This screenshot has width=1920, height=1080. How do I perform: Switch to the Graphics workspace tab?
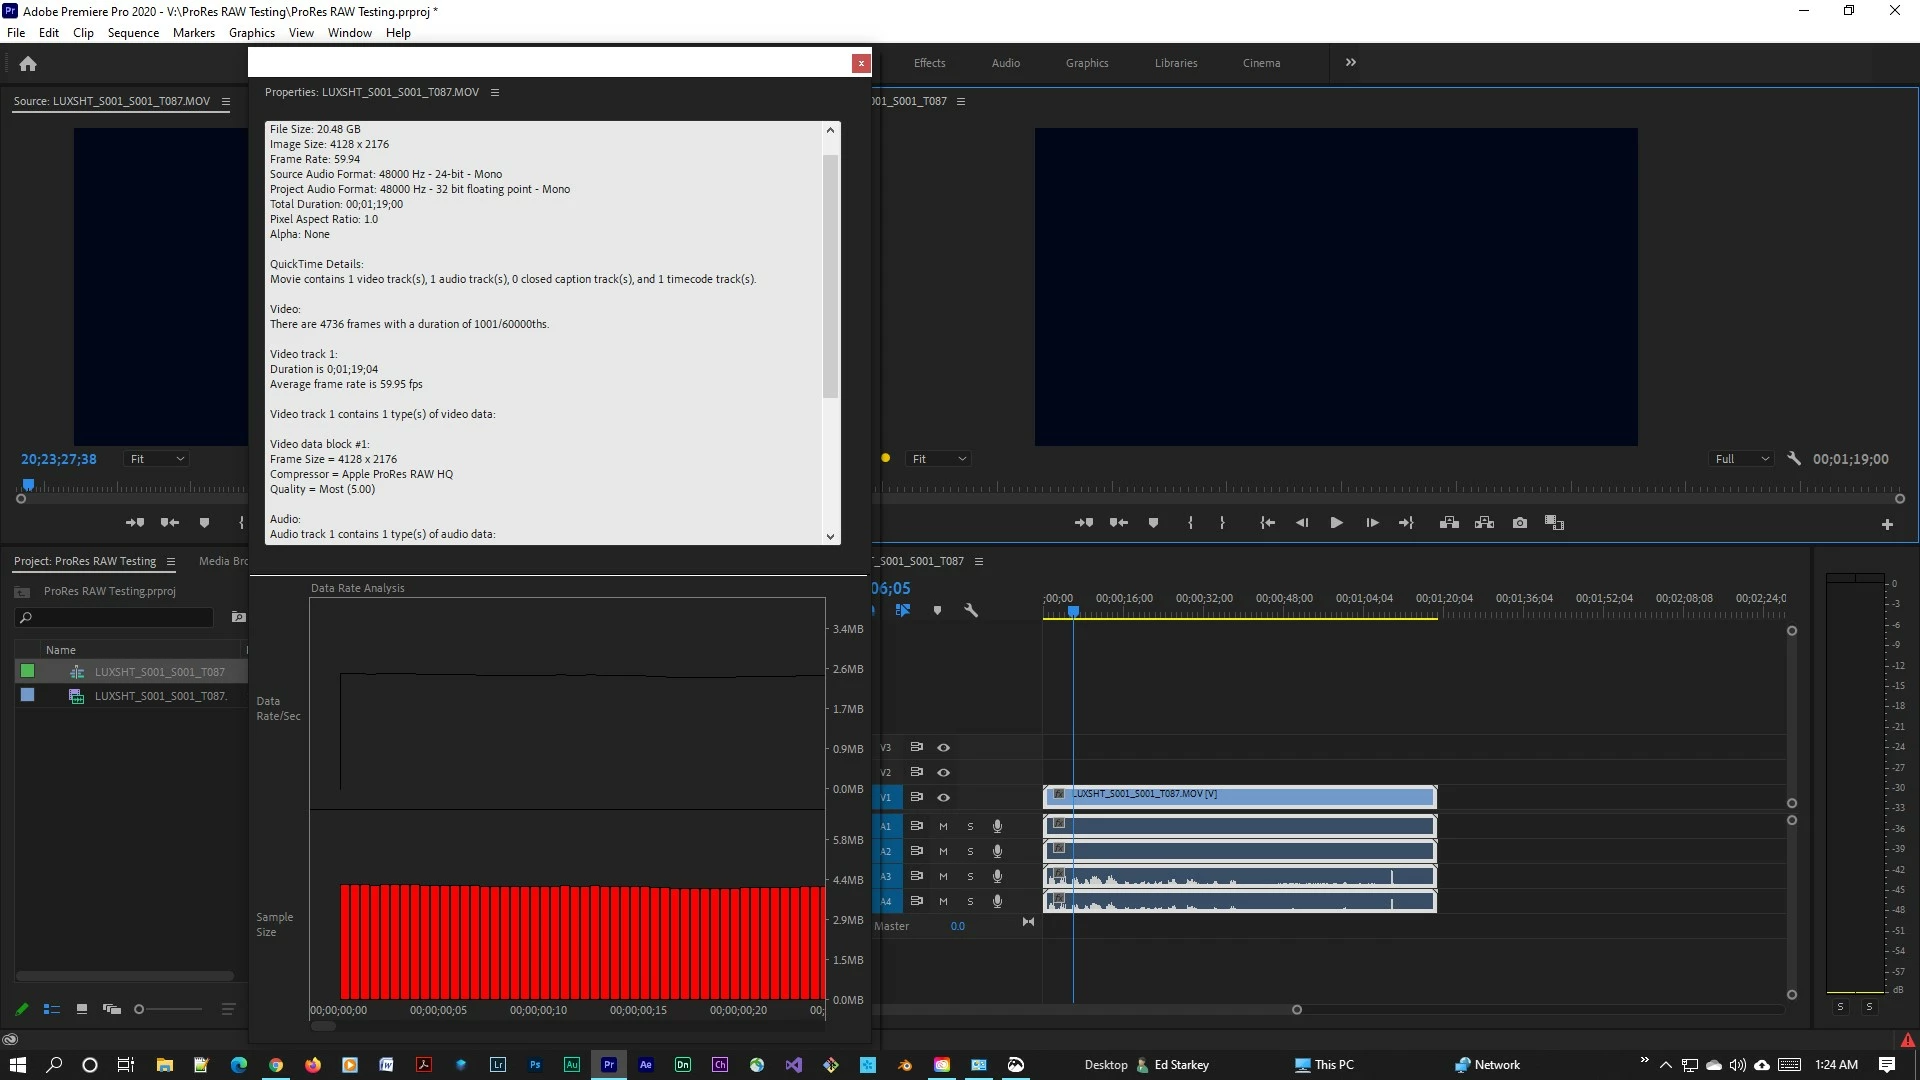1086,63
